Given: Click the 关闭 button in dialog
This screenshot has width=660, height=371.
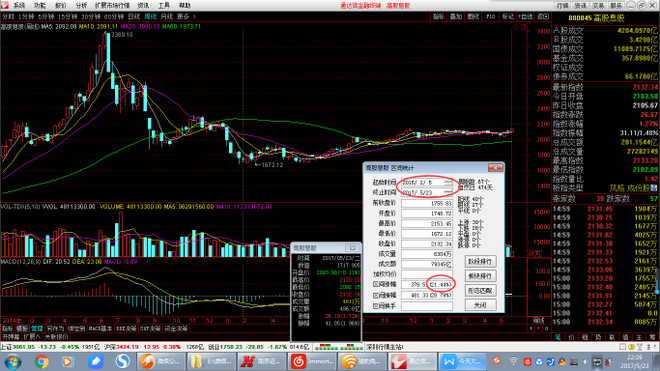Looking at the screenshot, I should pos(480,305).
